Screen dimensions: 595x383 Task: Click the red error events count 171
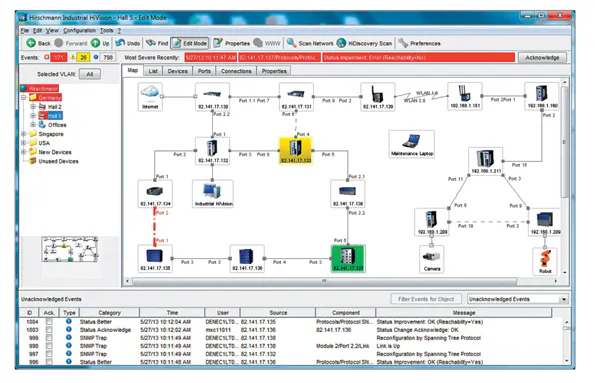(58, 57)
